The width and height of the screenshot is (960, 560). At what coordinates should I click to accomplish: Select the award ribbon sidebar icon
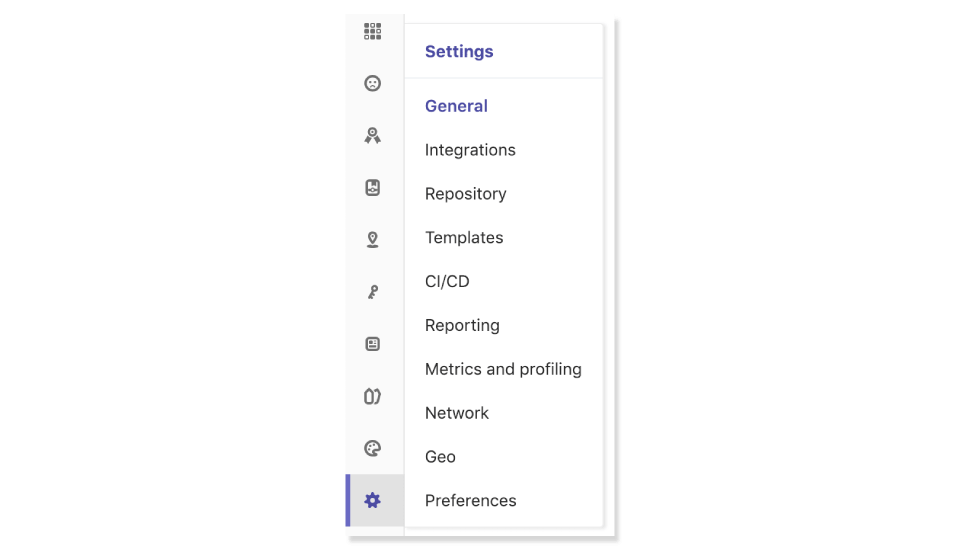tap(372, 135)
